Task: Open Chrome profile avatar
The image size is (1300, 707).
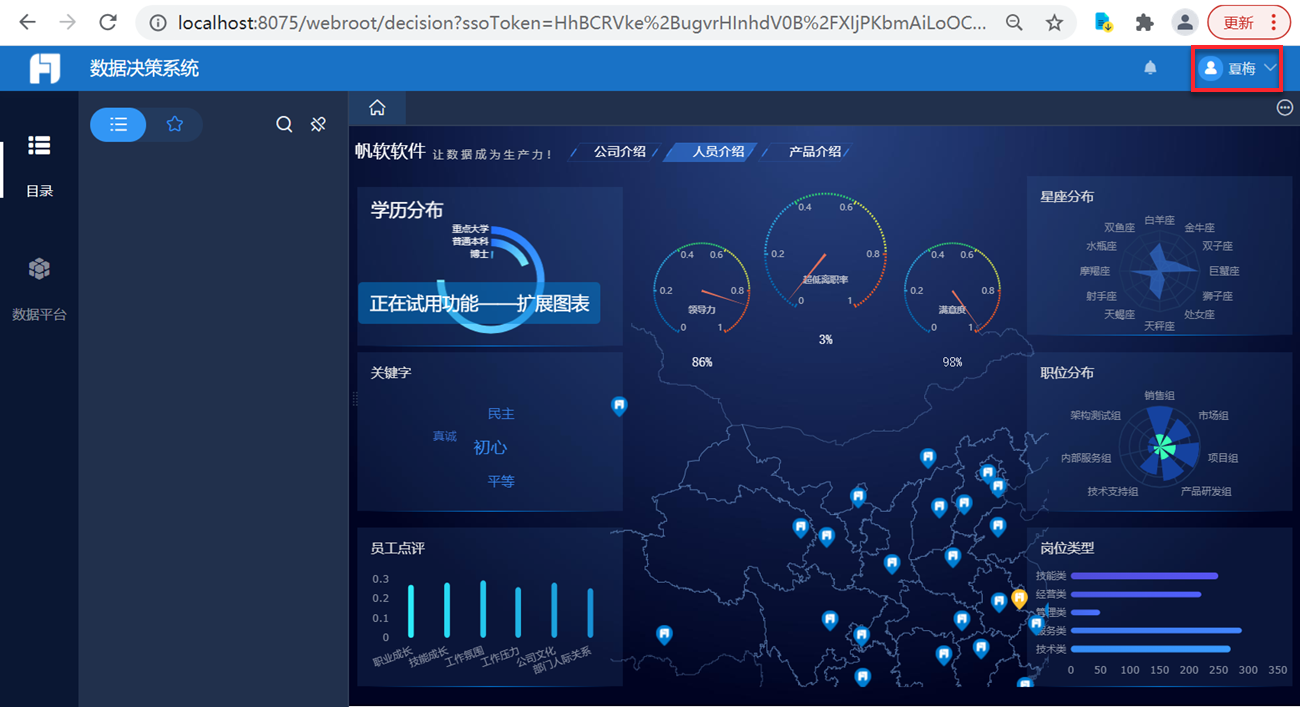Action: pyautogui.click(x=1185, y=22)
